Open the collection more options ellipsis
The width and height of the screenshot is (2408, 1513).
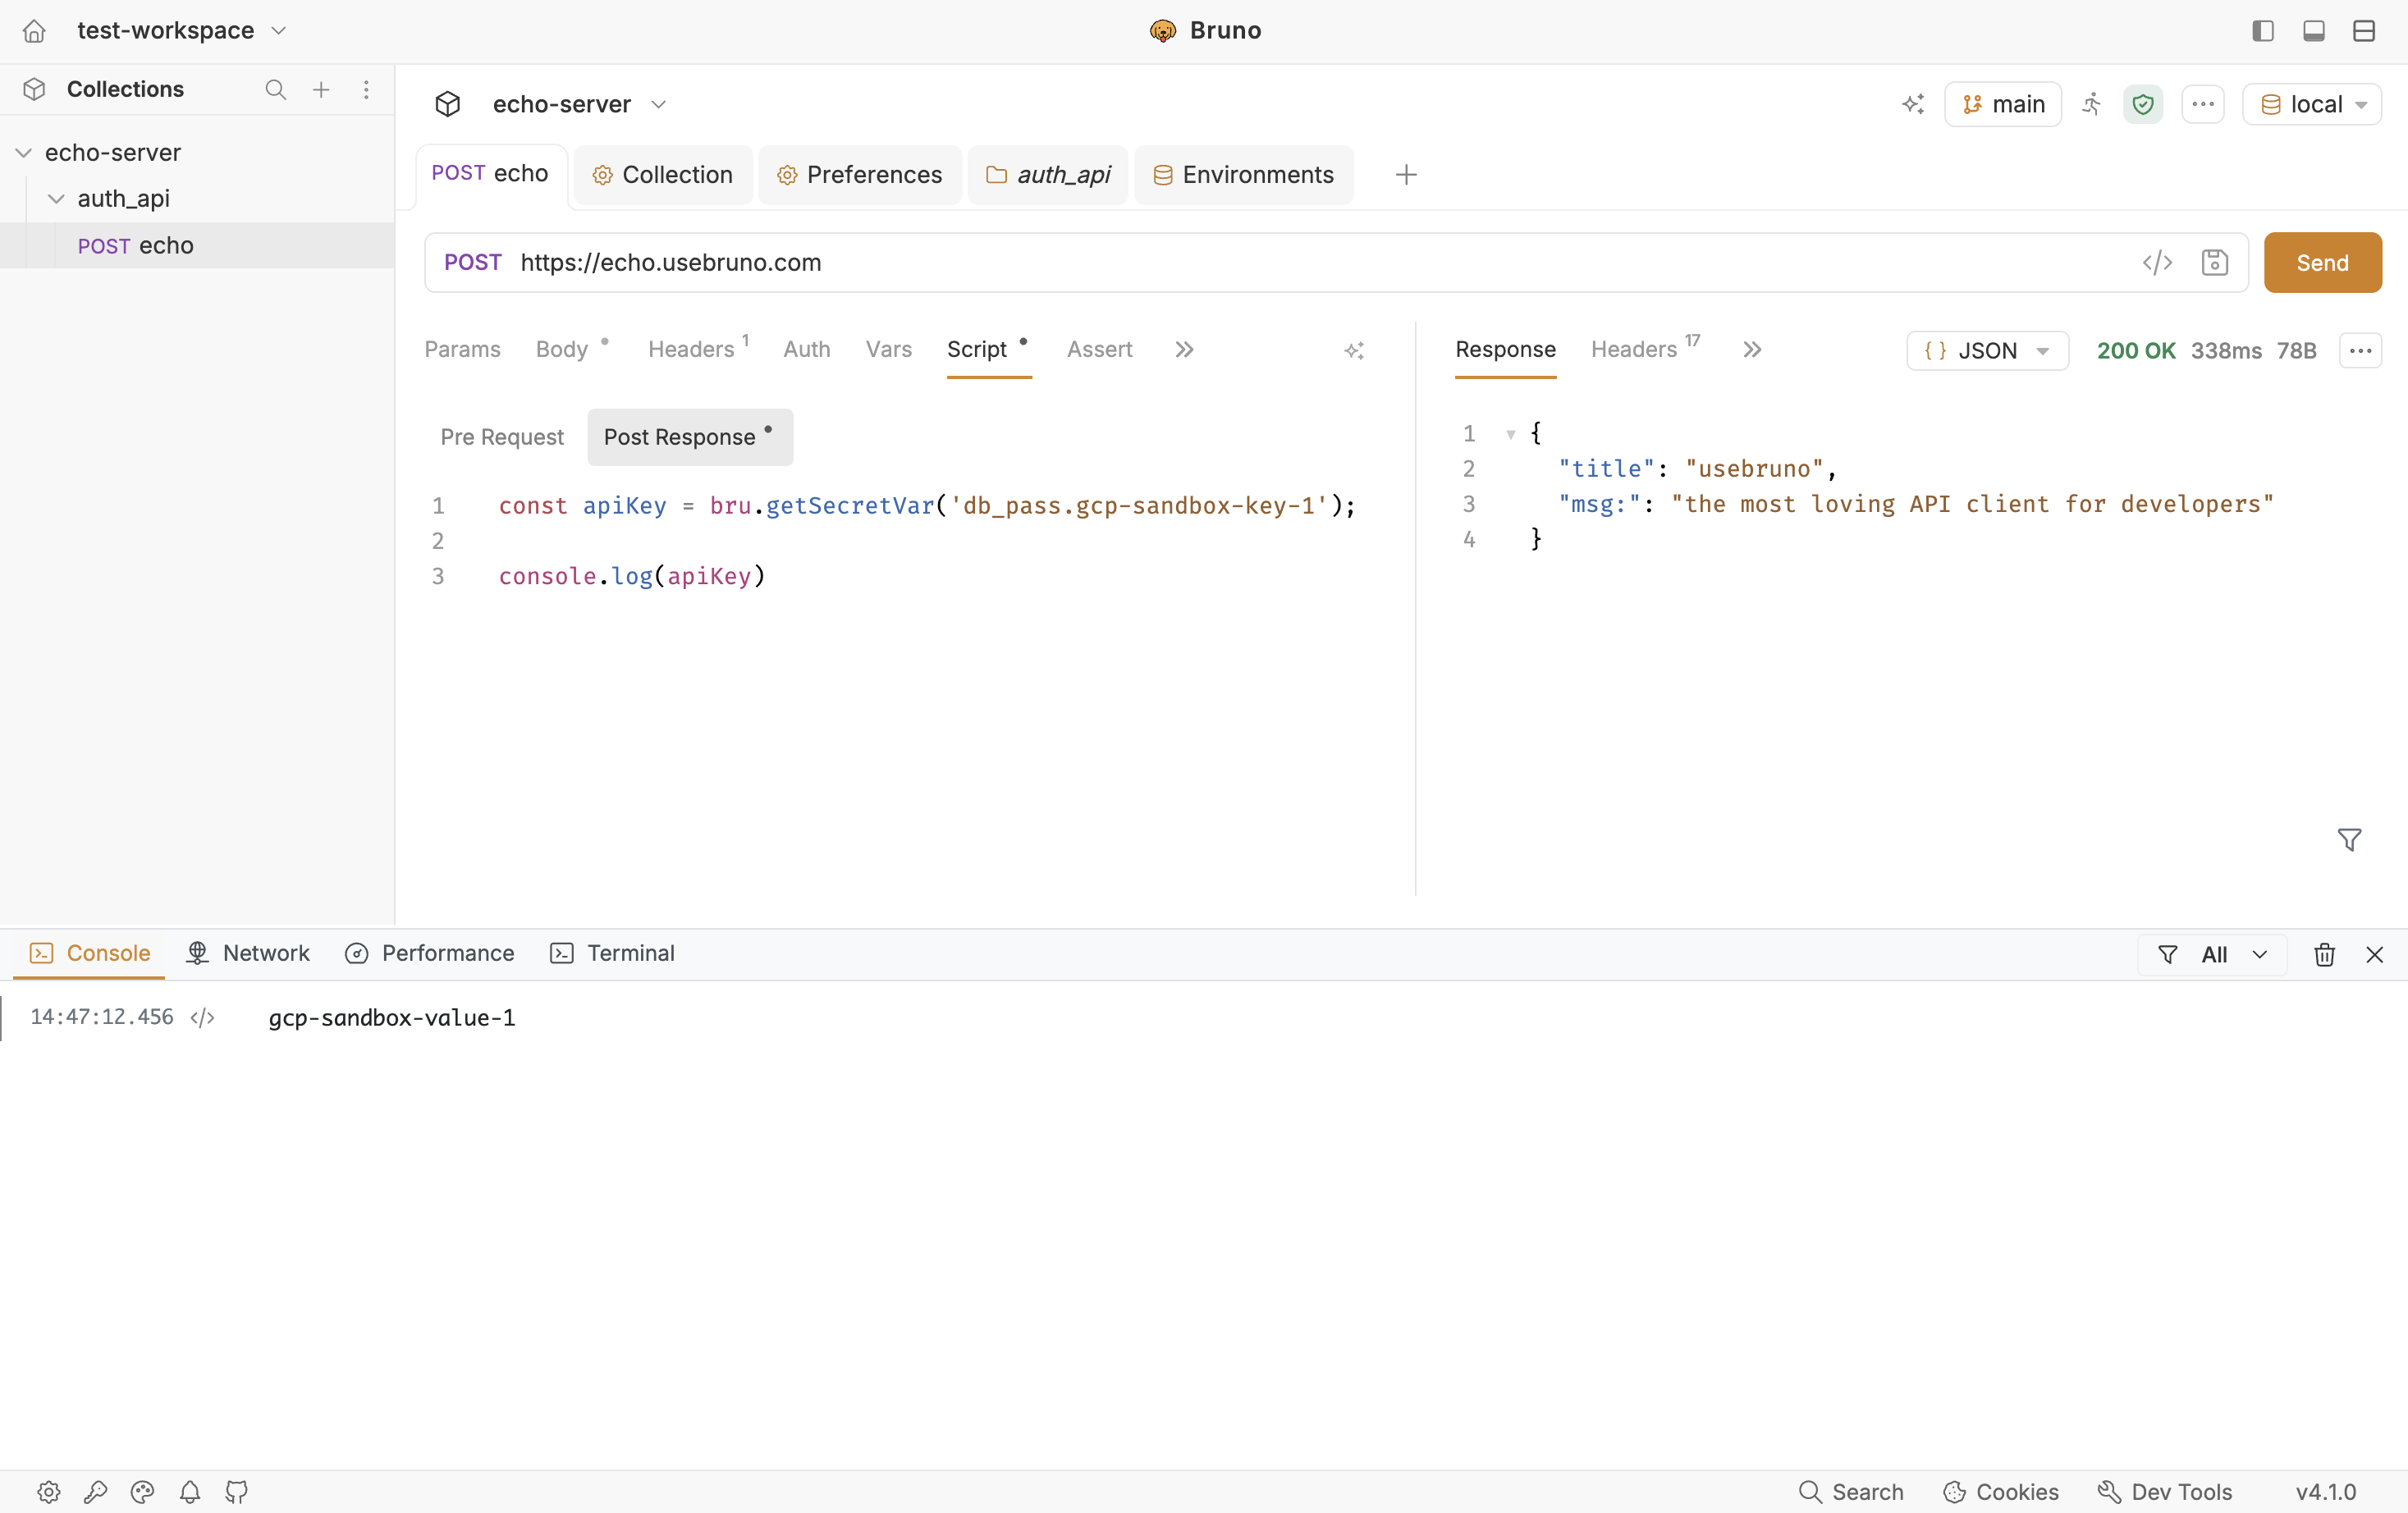(x=2203, y=104)
